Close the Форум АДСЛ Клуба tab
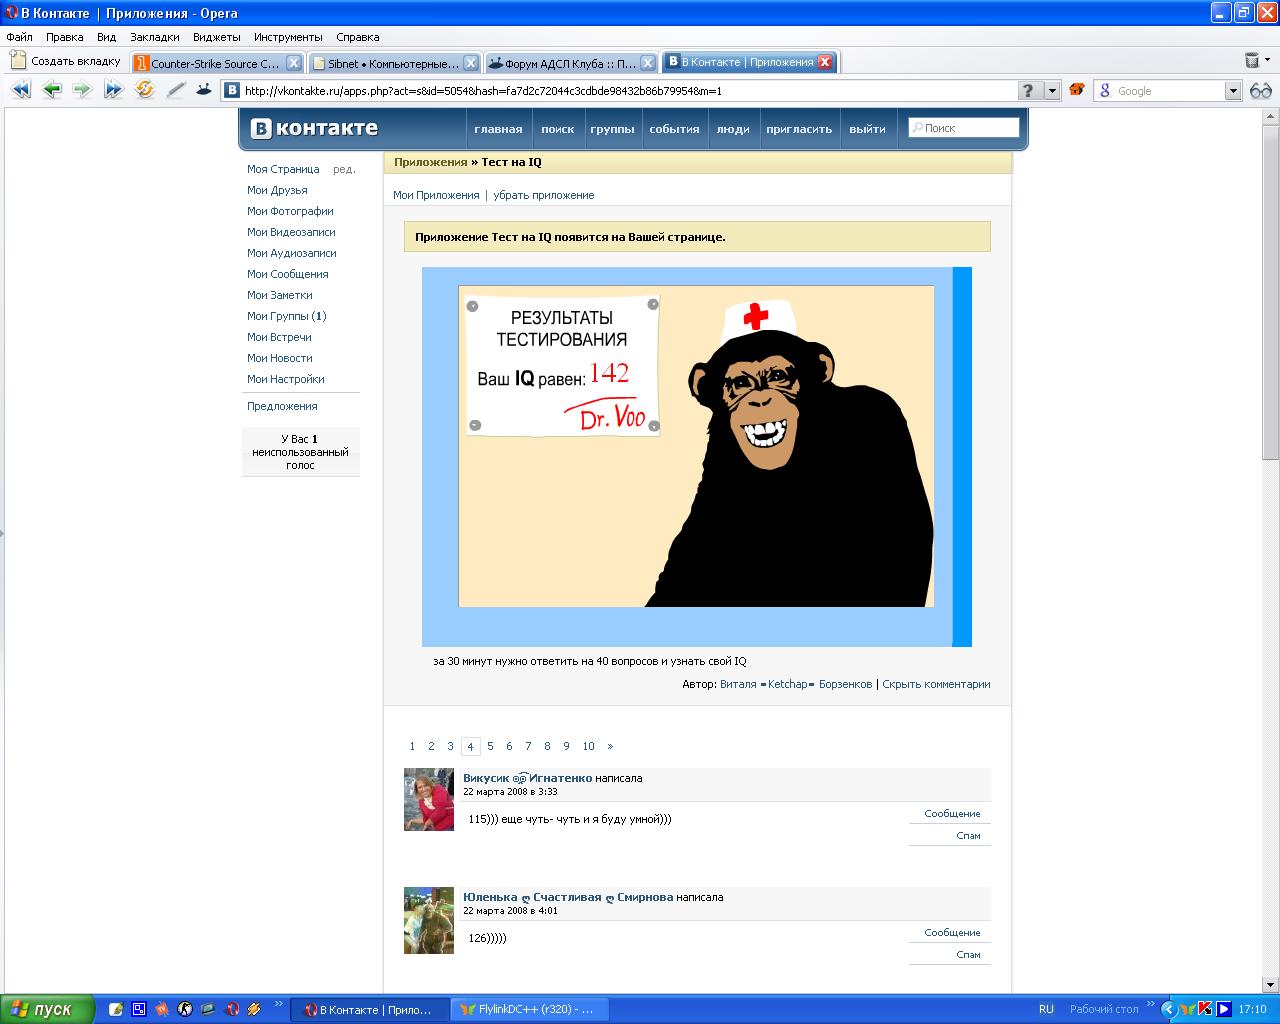The width and height of the screenshot is (1280, 1024). 648,62
